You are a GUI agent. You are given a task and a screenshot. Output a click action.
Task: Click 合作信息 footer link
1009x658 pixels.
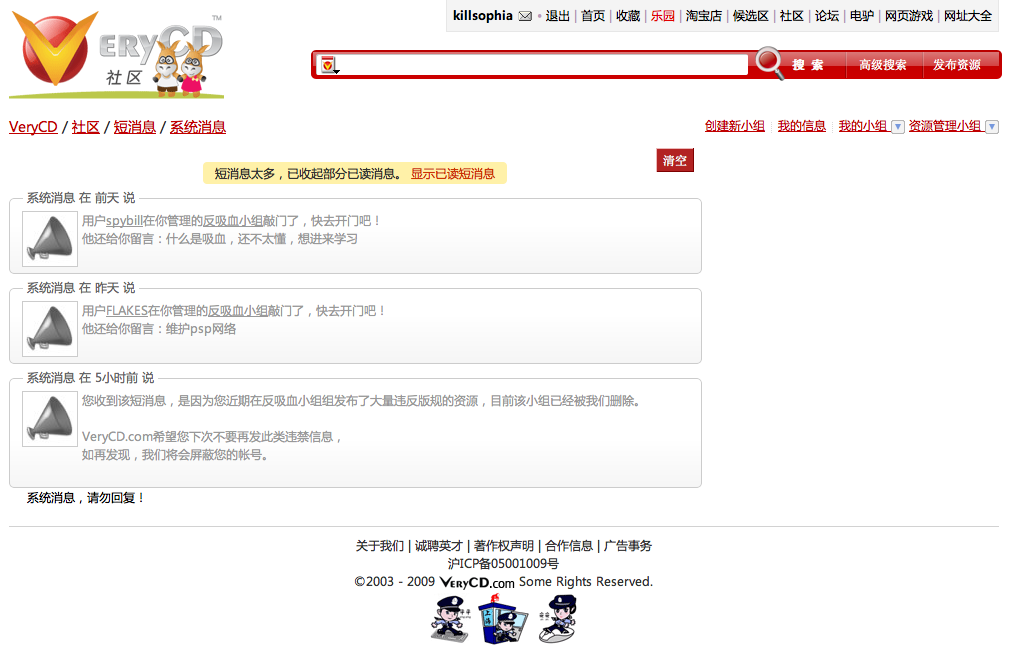[569, 546]
